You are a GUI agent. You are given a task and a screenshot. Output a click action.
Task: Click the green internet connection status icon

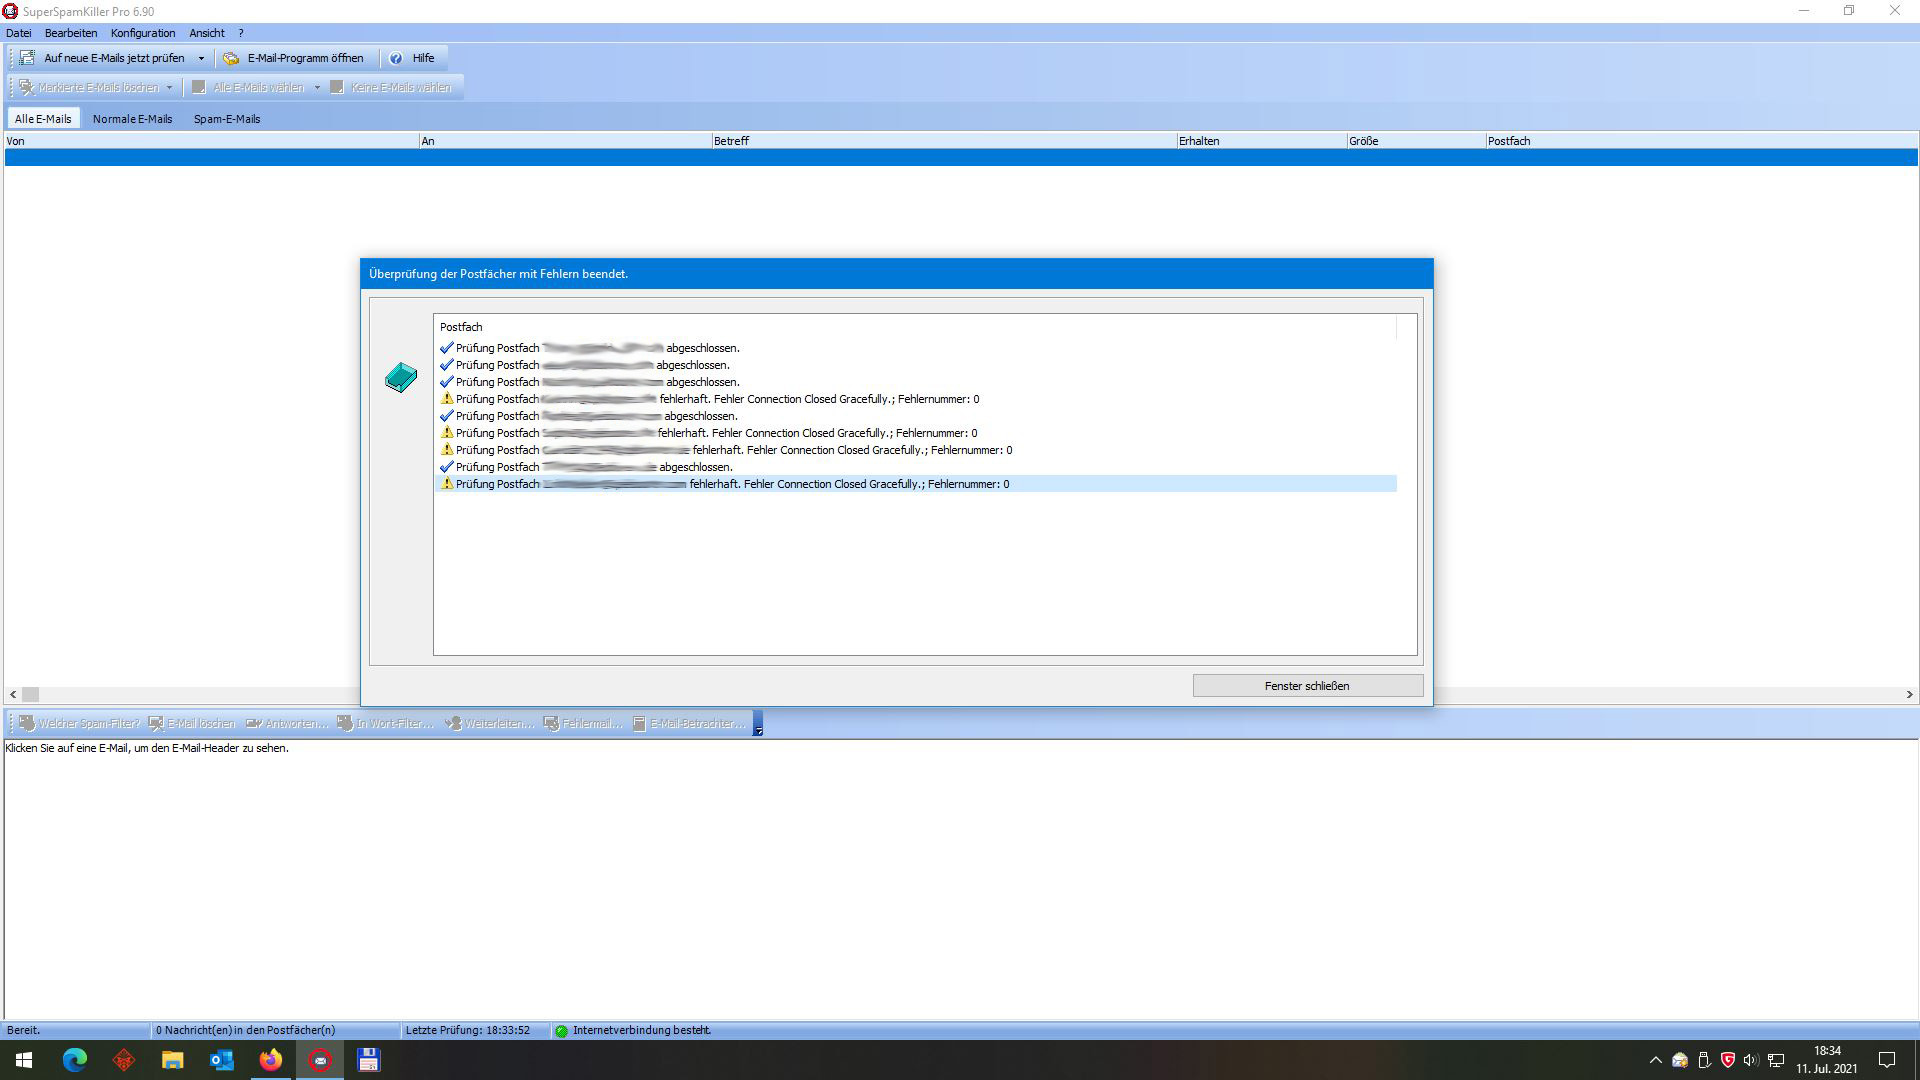[x=562, y=1031]
